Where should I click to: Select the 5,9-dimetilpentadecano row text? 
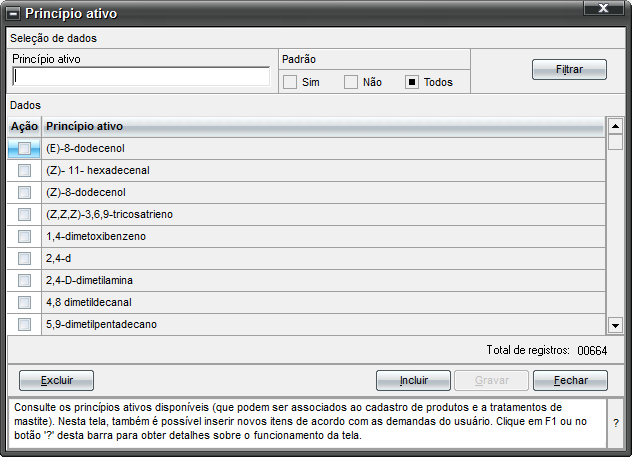[101, 324]
